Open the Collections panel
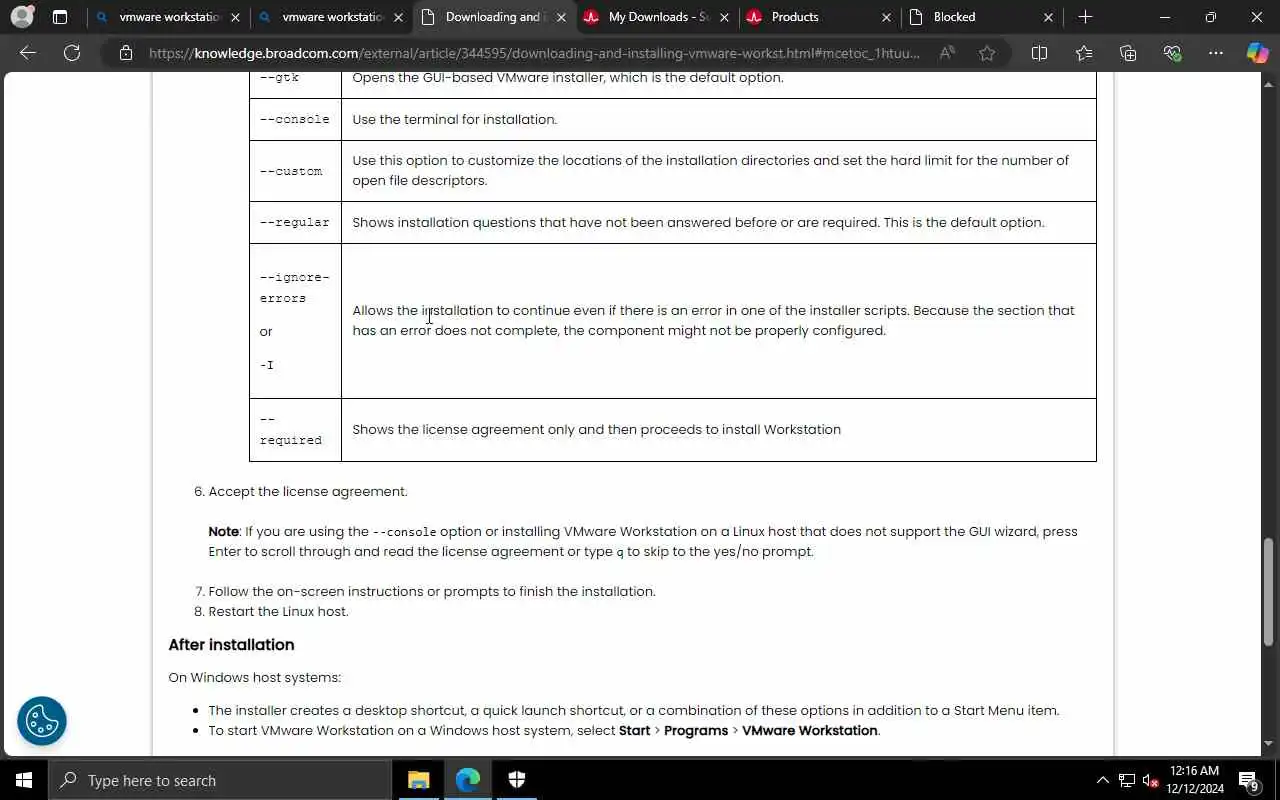 coord(1128,53)
